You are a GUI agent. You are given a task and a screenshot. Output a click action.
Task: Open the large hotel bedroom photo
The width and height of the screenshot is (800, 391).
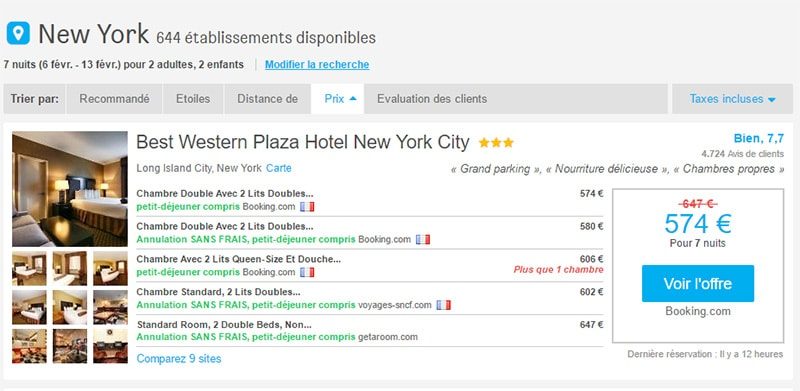tap(70, 189)
